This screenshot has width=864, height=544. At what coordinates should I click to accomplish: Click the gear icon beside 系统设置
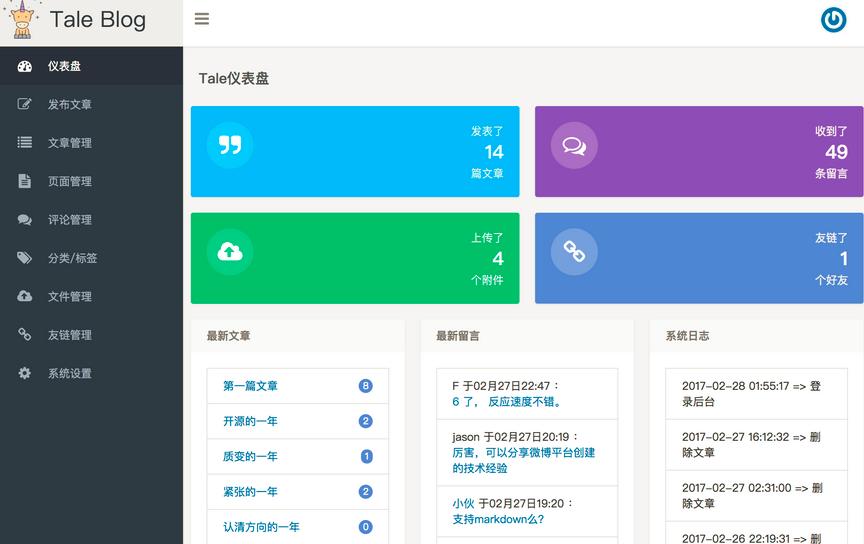pyautogui.click(x=25, y=373)
